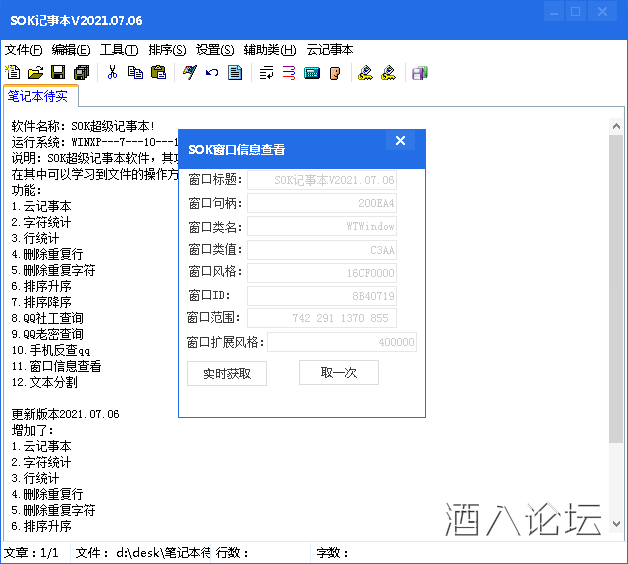Viewport: 628px width, 564px height.
Task: Click the line 11.窗口信息查看
Action: tap(56, 366)
